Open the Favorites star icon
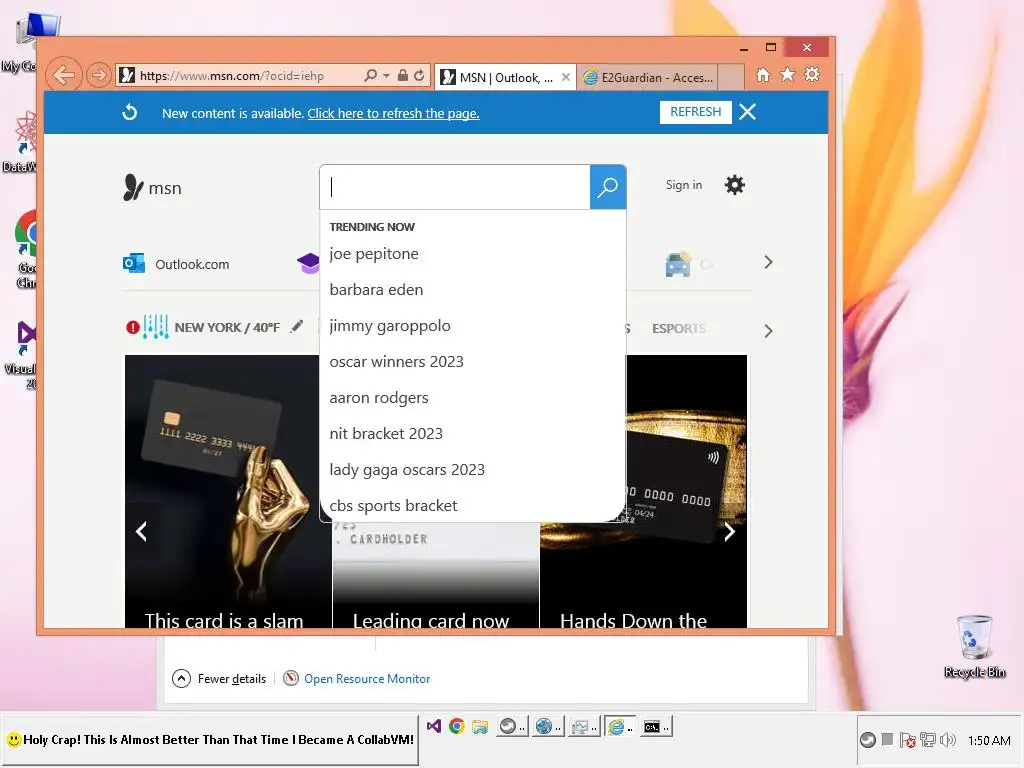 tap(788, 74)
